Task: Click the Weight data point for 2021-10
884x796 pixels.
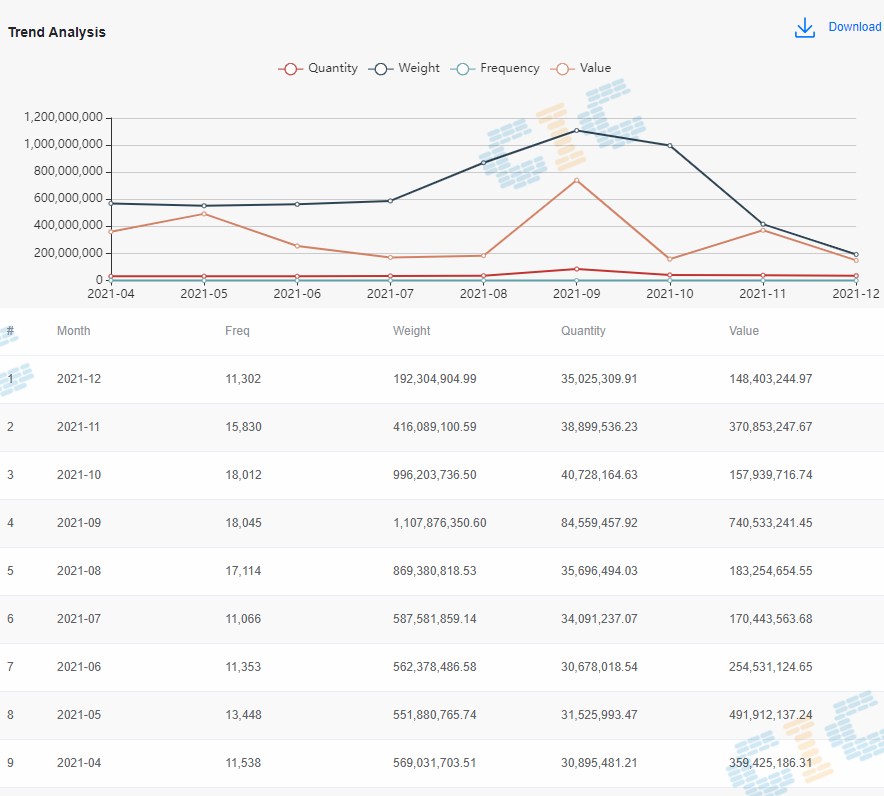Action: 670,145
